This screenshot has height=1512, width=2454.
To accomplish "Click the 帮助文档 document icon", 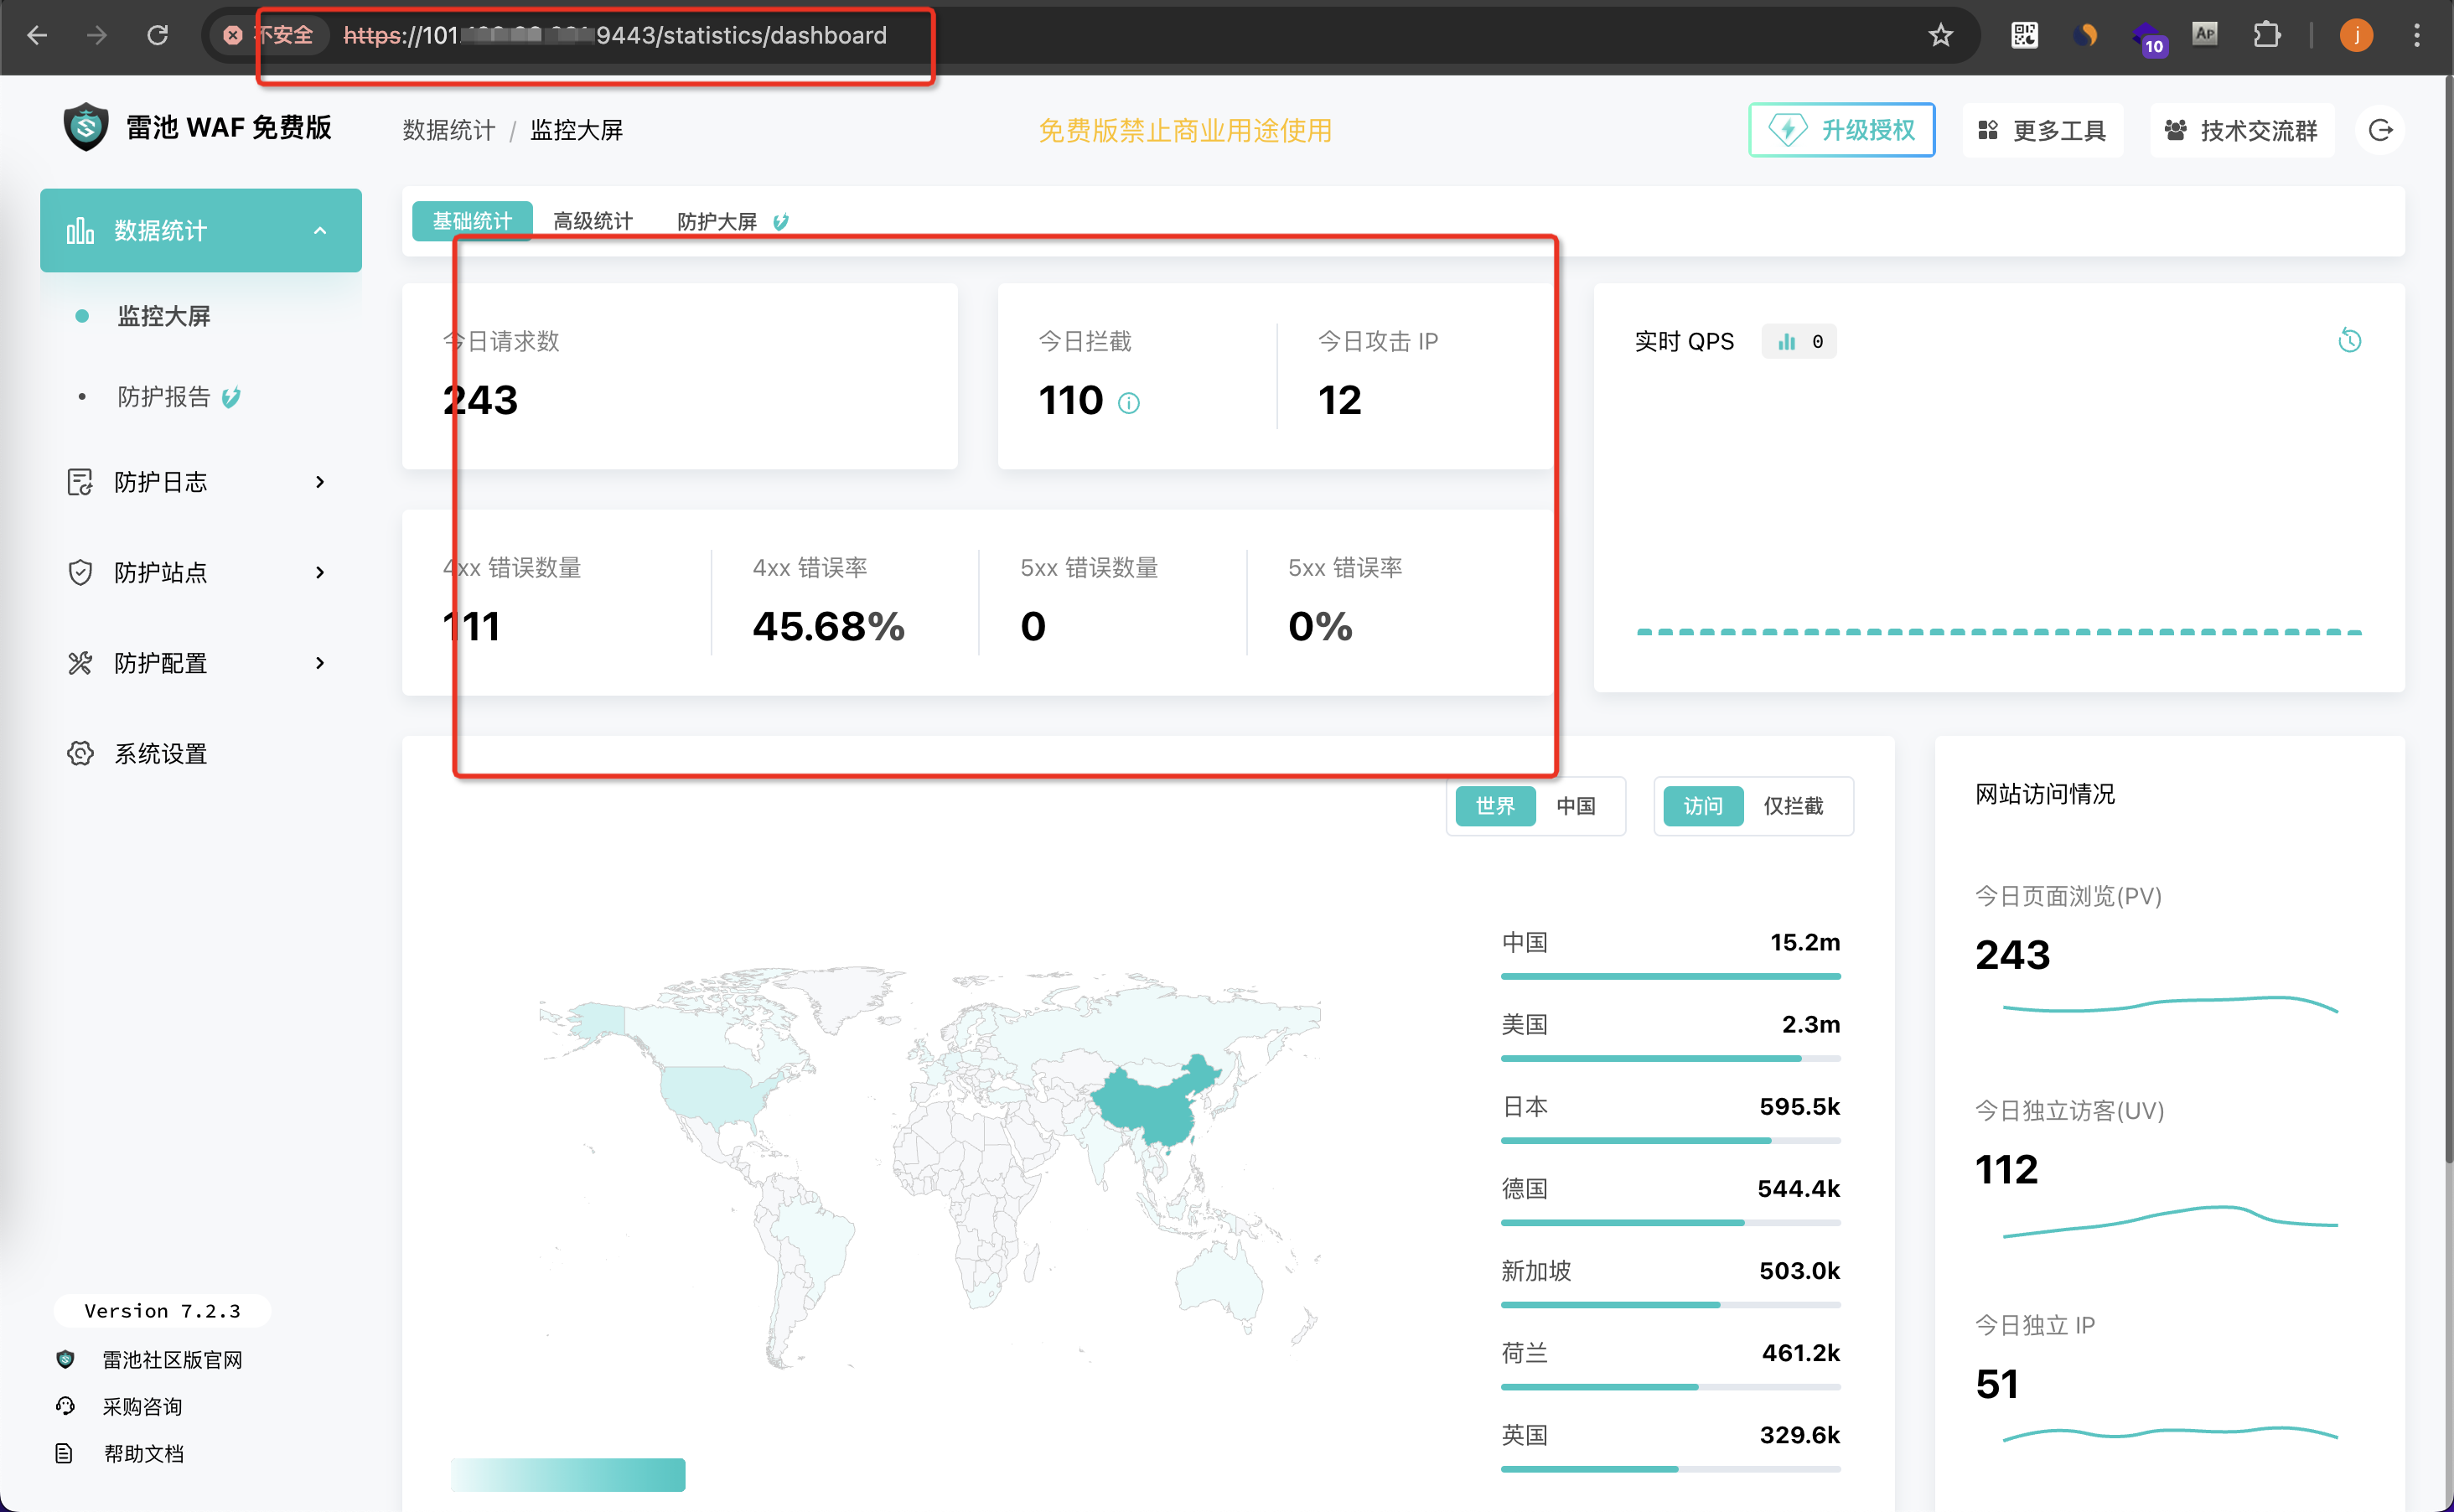I will [x=64, y=1453].
